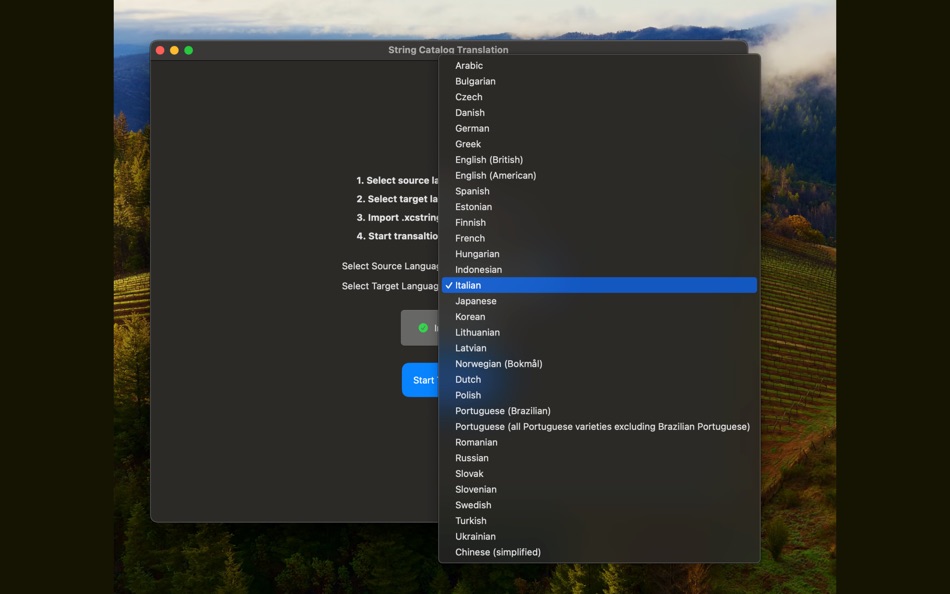
Task: Click the String Catalog Translation title bar
Action: point(447,49)
